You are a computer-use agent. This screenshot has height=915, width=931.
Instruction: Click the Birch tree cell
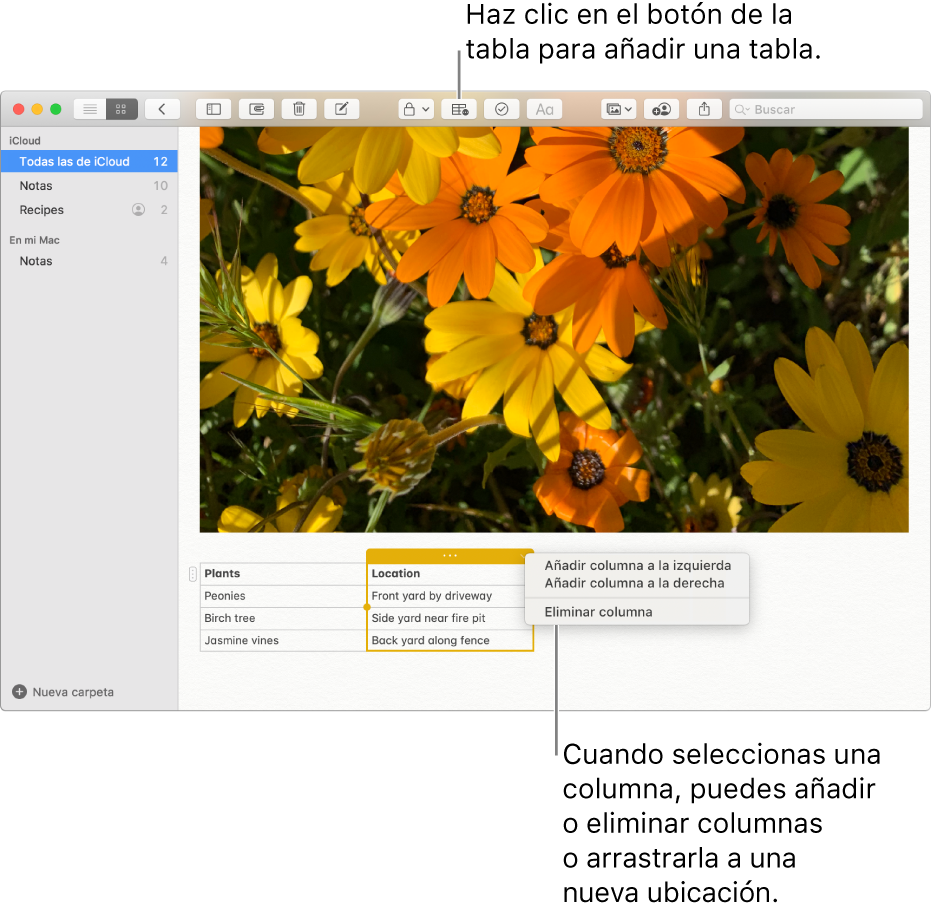(x=283, y=618)
